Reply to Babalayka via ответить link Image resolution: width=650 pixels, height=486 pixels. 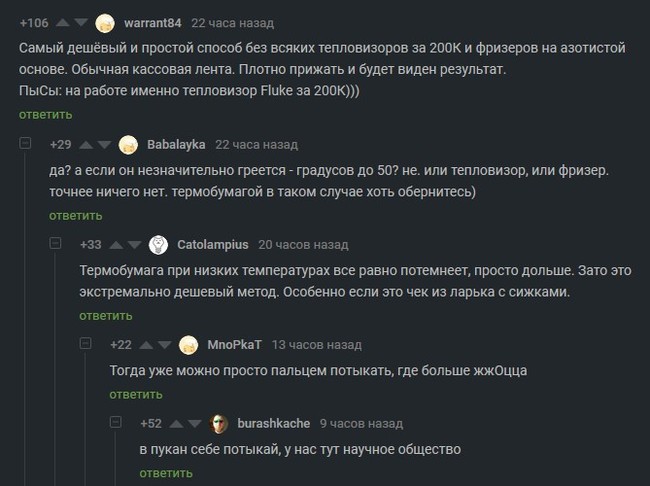click(76, 216)
